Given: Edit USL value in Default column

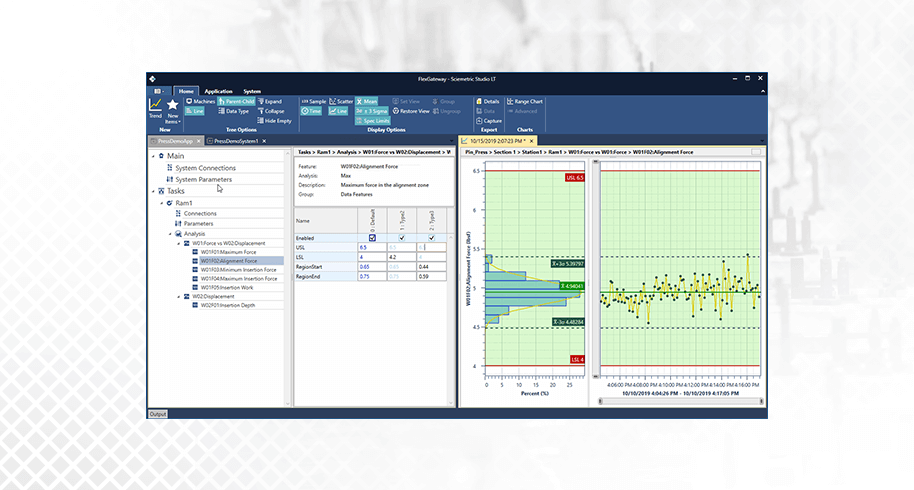Looking at the screenshot, I should click(372, 248).
